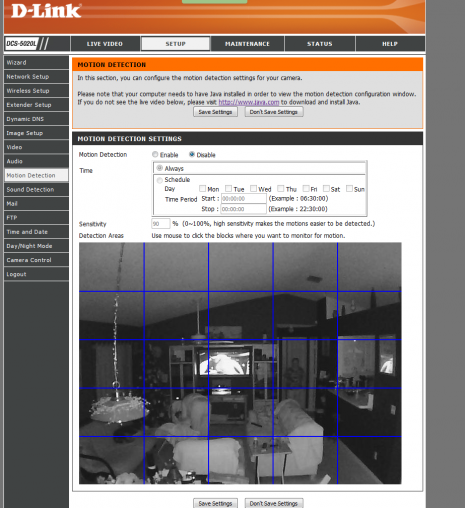Open the Help tab

click(x=390, y=44)
